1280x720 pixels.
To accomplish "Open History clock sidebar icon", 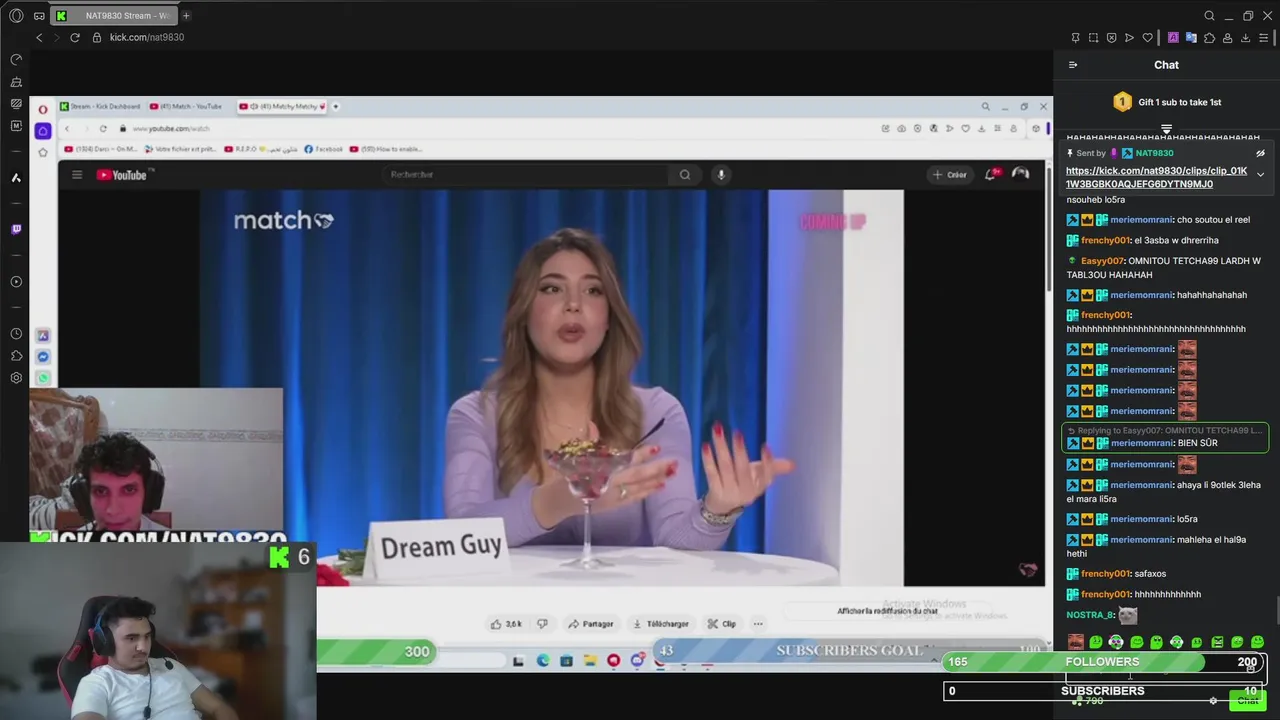I will click(16, 334).
